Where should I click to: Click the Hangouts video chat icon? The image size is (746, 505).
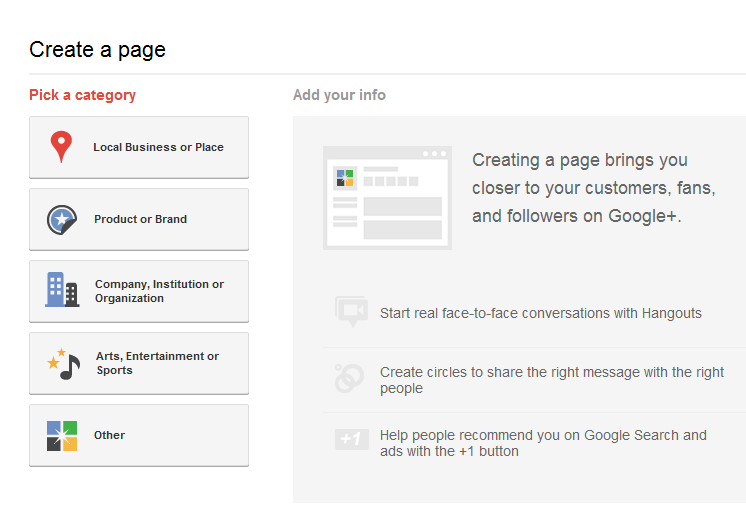(x=352, y=312)
